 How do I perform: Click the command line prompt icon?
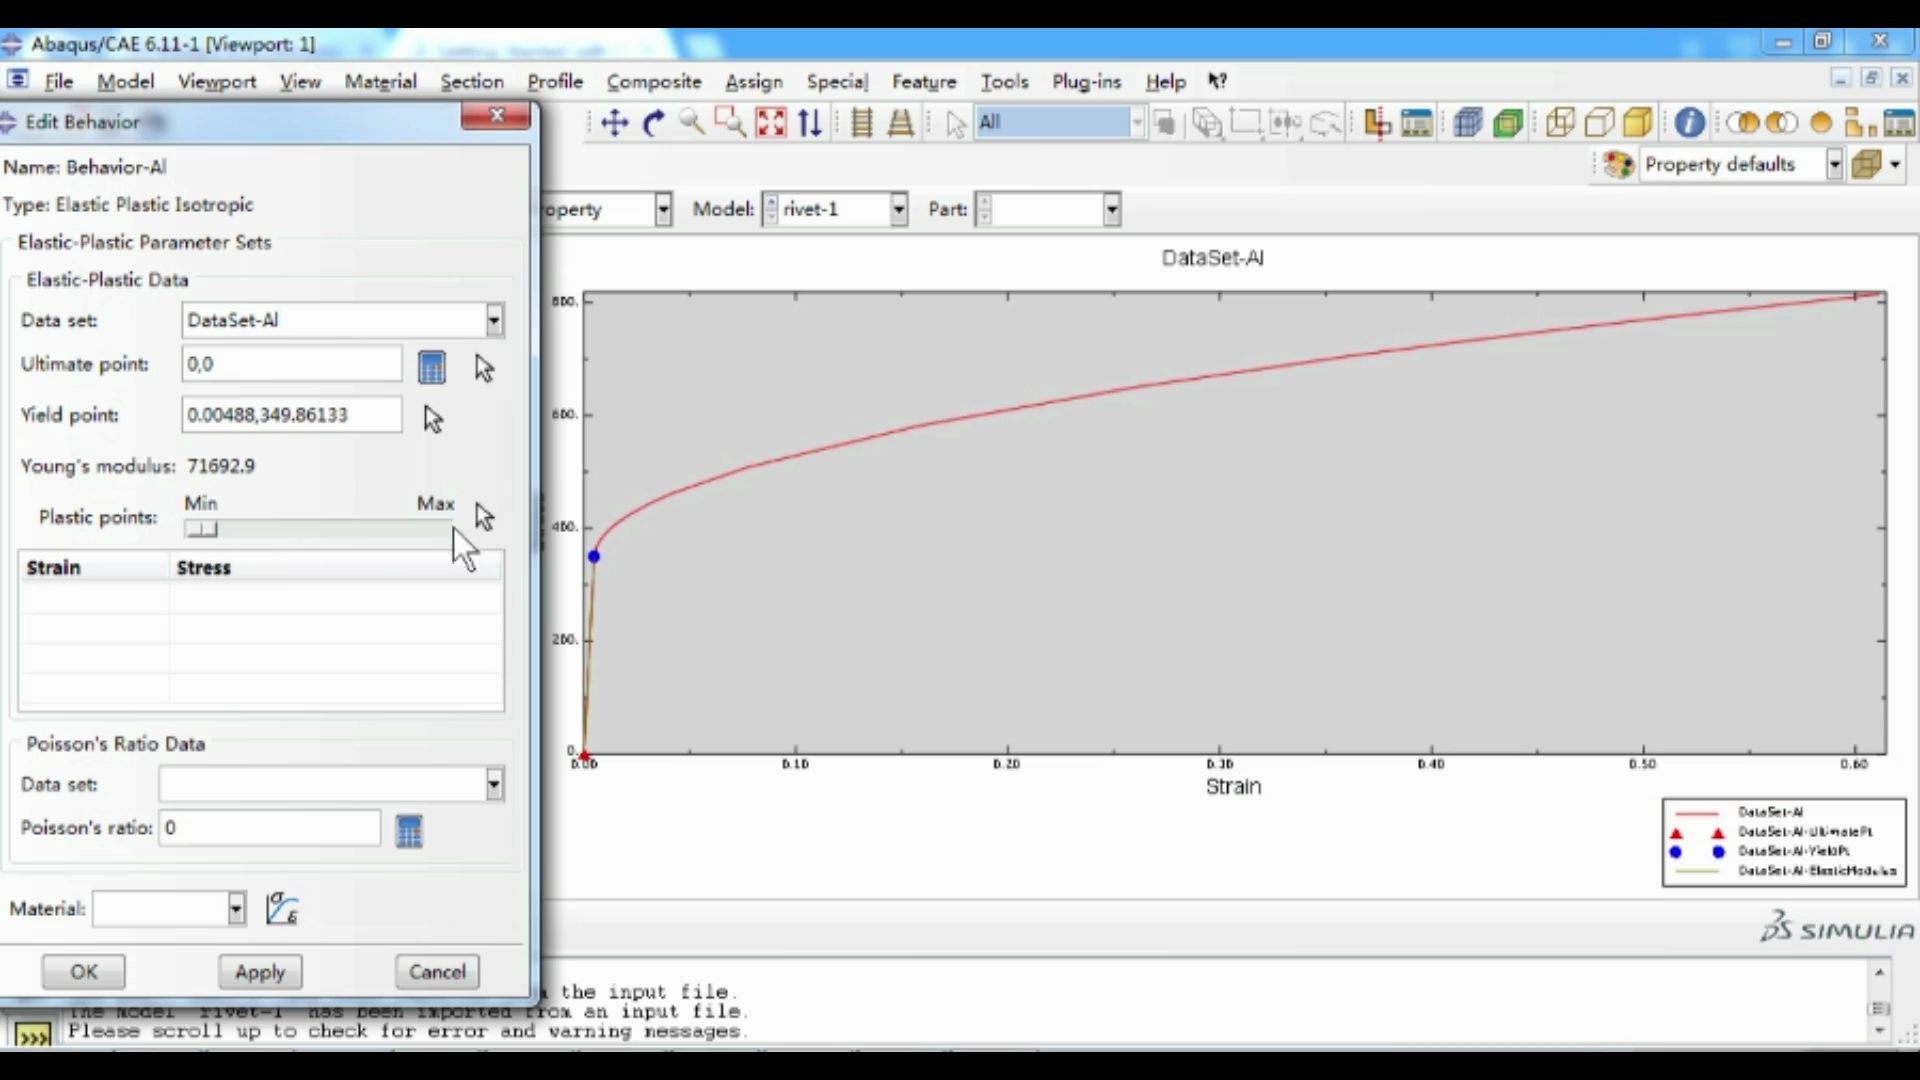33,1035
